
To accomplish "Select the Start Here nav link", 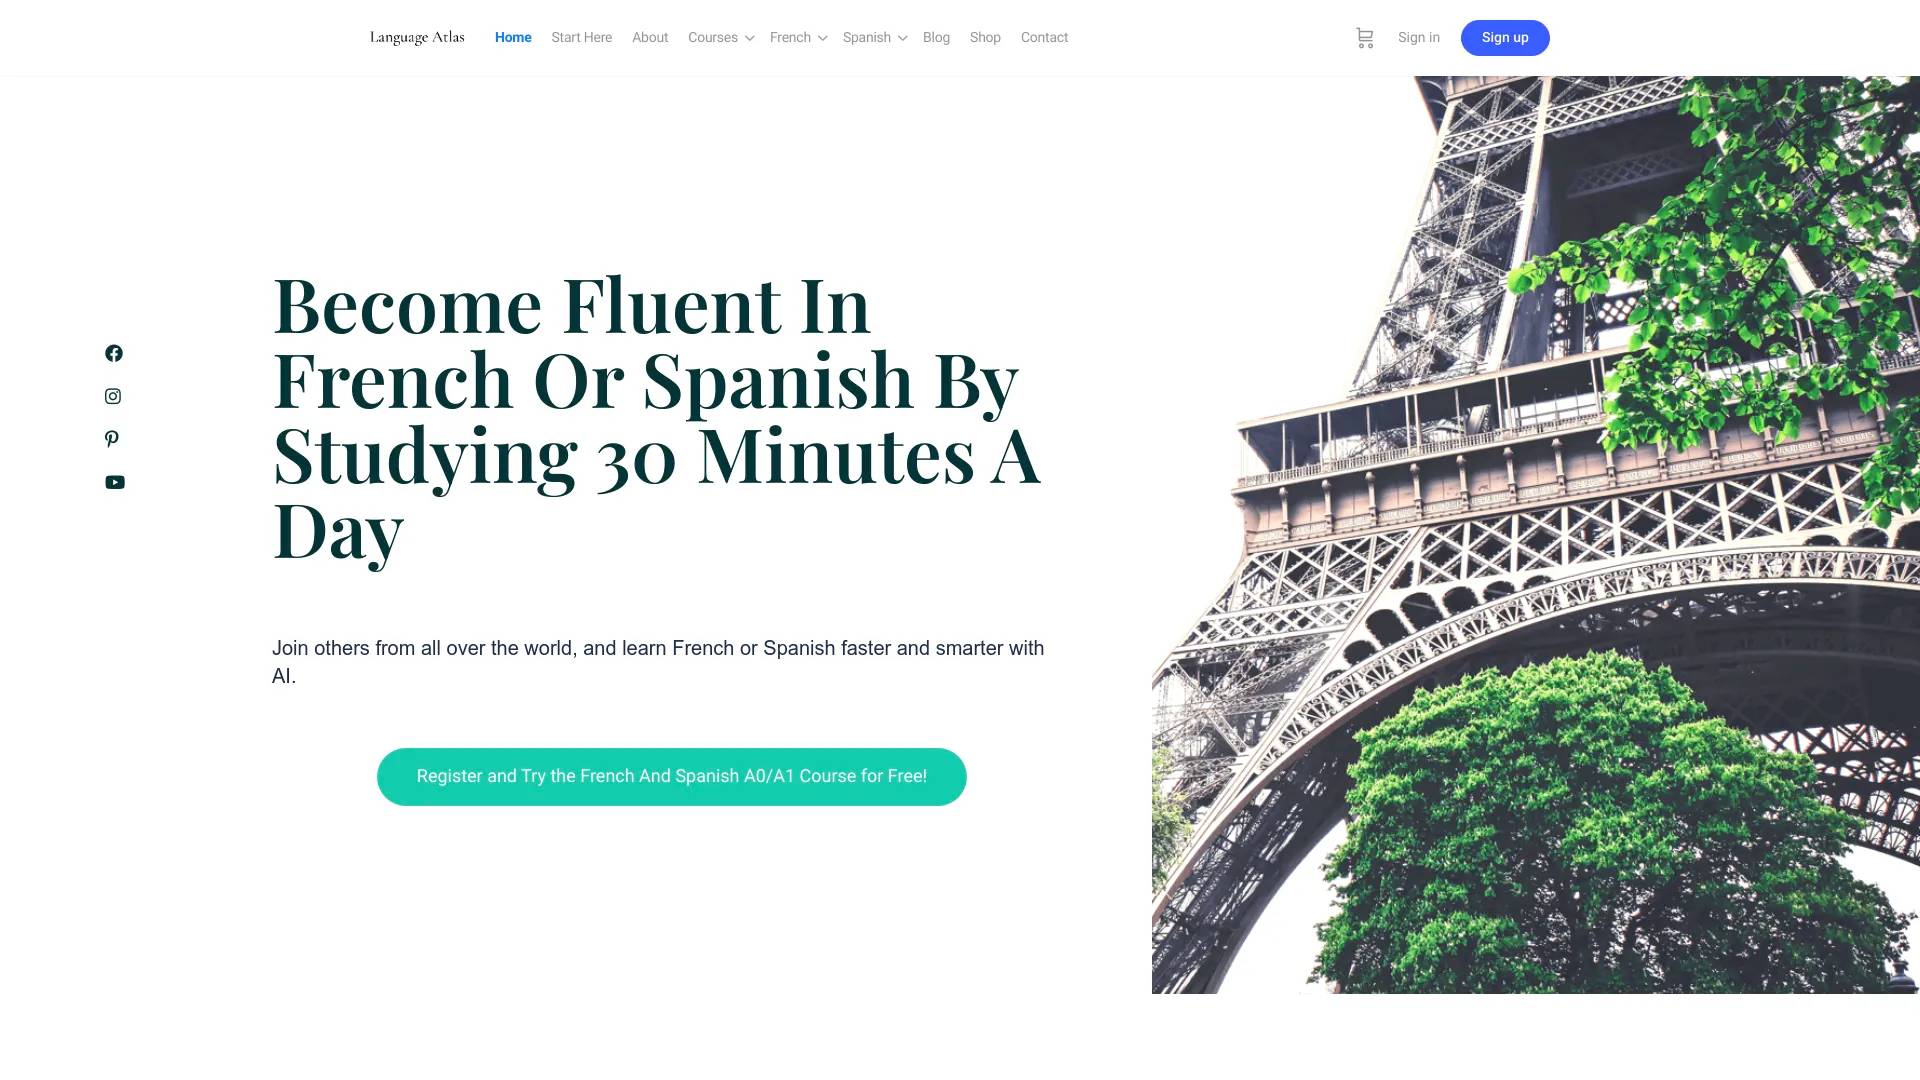I will (x=580, y=37).
